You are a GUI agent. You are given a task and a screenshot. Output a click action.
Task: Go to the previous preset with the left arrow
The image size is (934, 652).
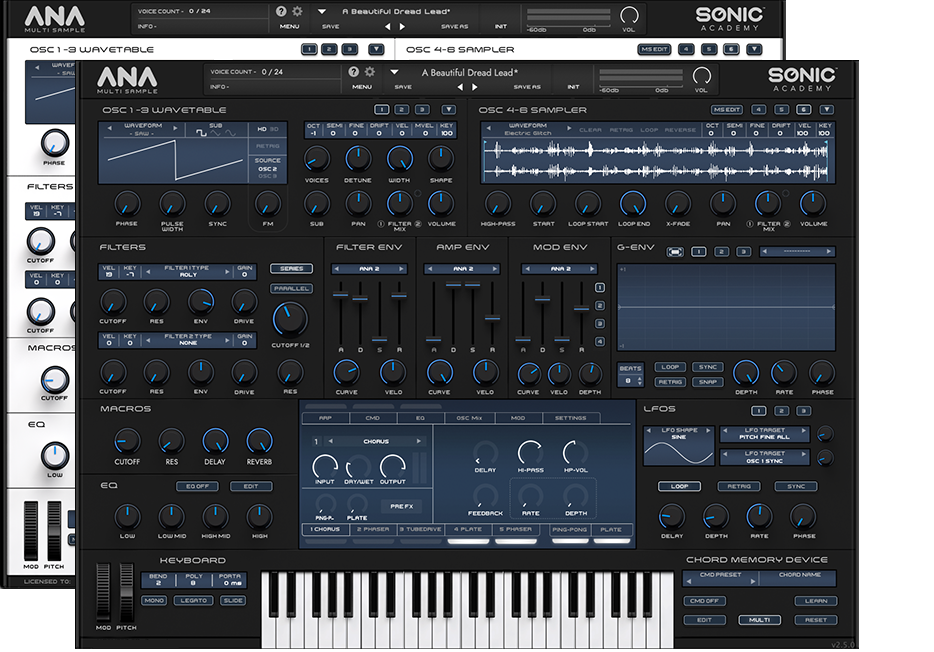pos(461,87)
